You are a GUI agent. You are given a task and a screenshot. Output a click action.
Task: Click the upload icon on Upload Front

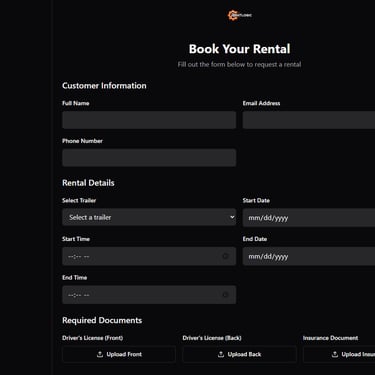click(x=100, y=354)
